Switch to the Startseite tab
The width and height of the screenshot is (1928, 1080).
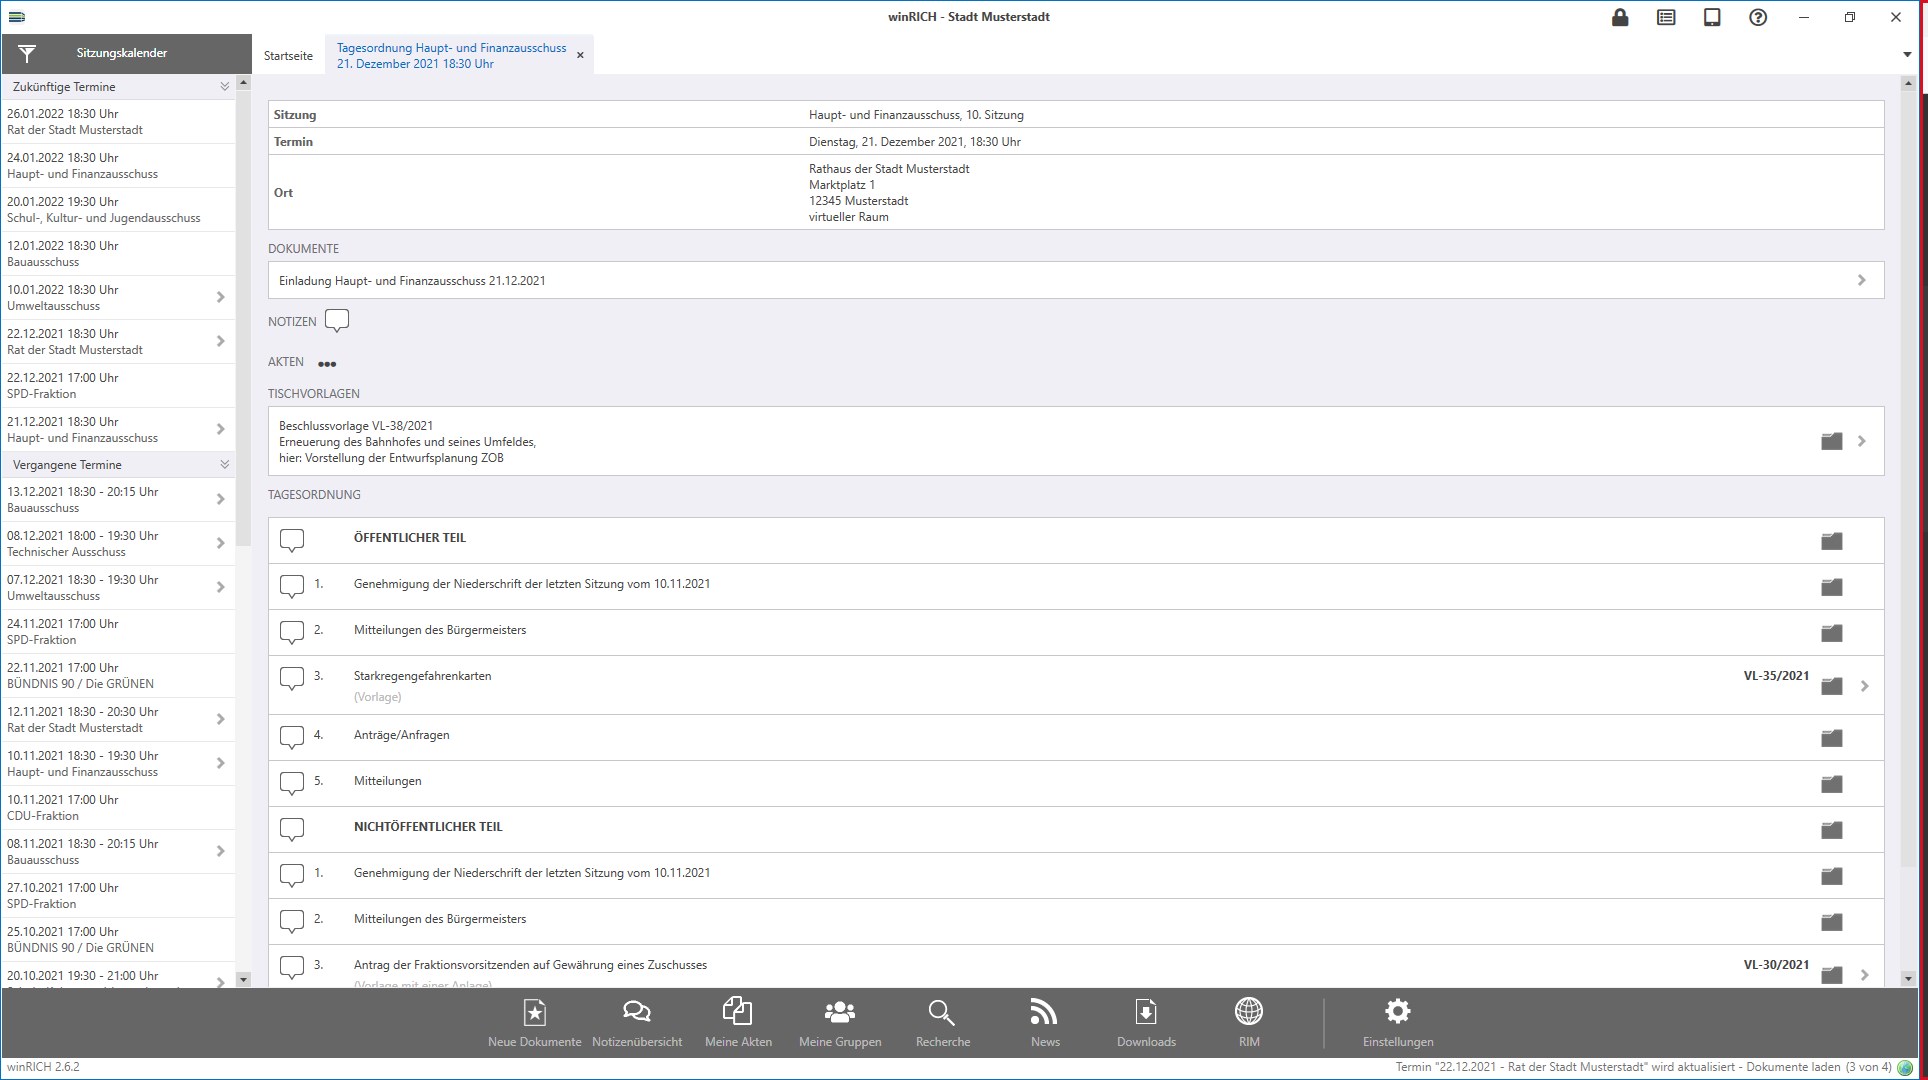coord(288,56)
